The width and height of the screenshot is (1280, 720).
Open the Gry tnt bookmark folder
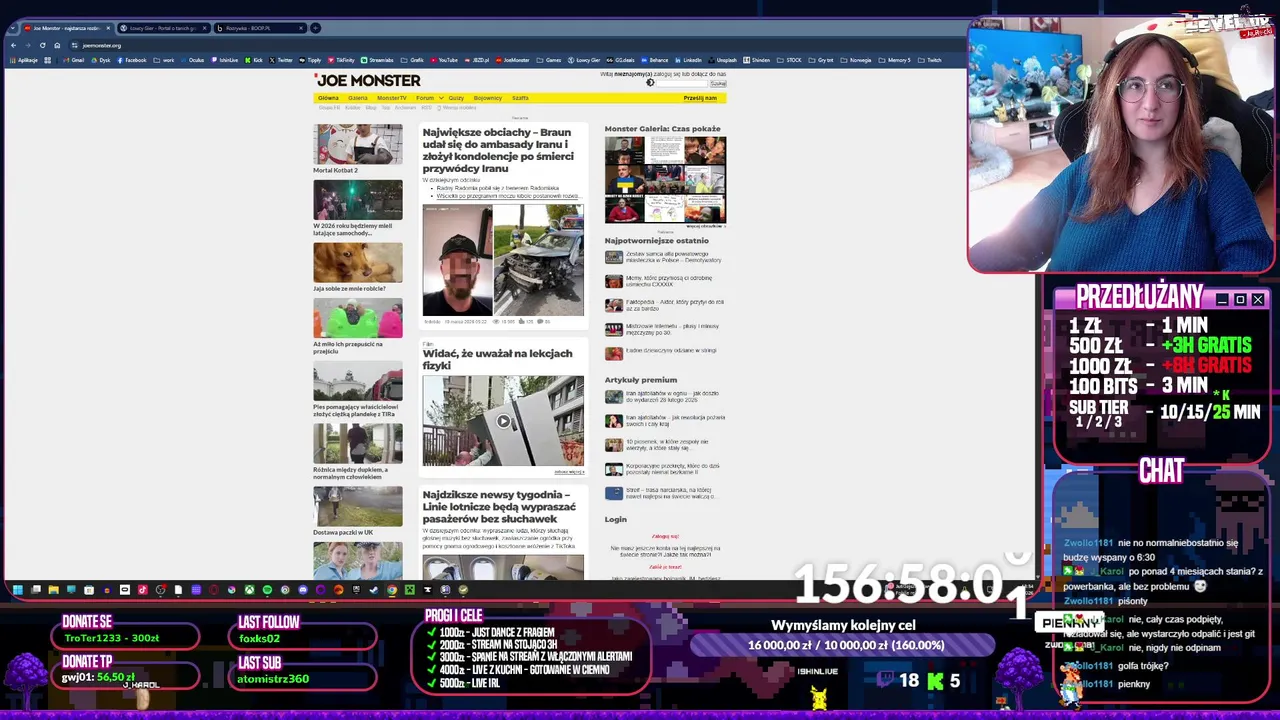point(820,60)
